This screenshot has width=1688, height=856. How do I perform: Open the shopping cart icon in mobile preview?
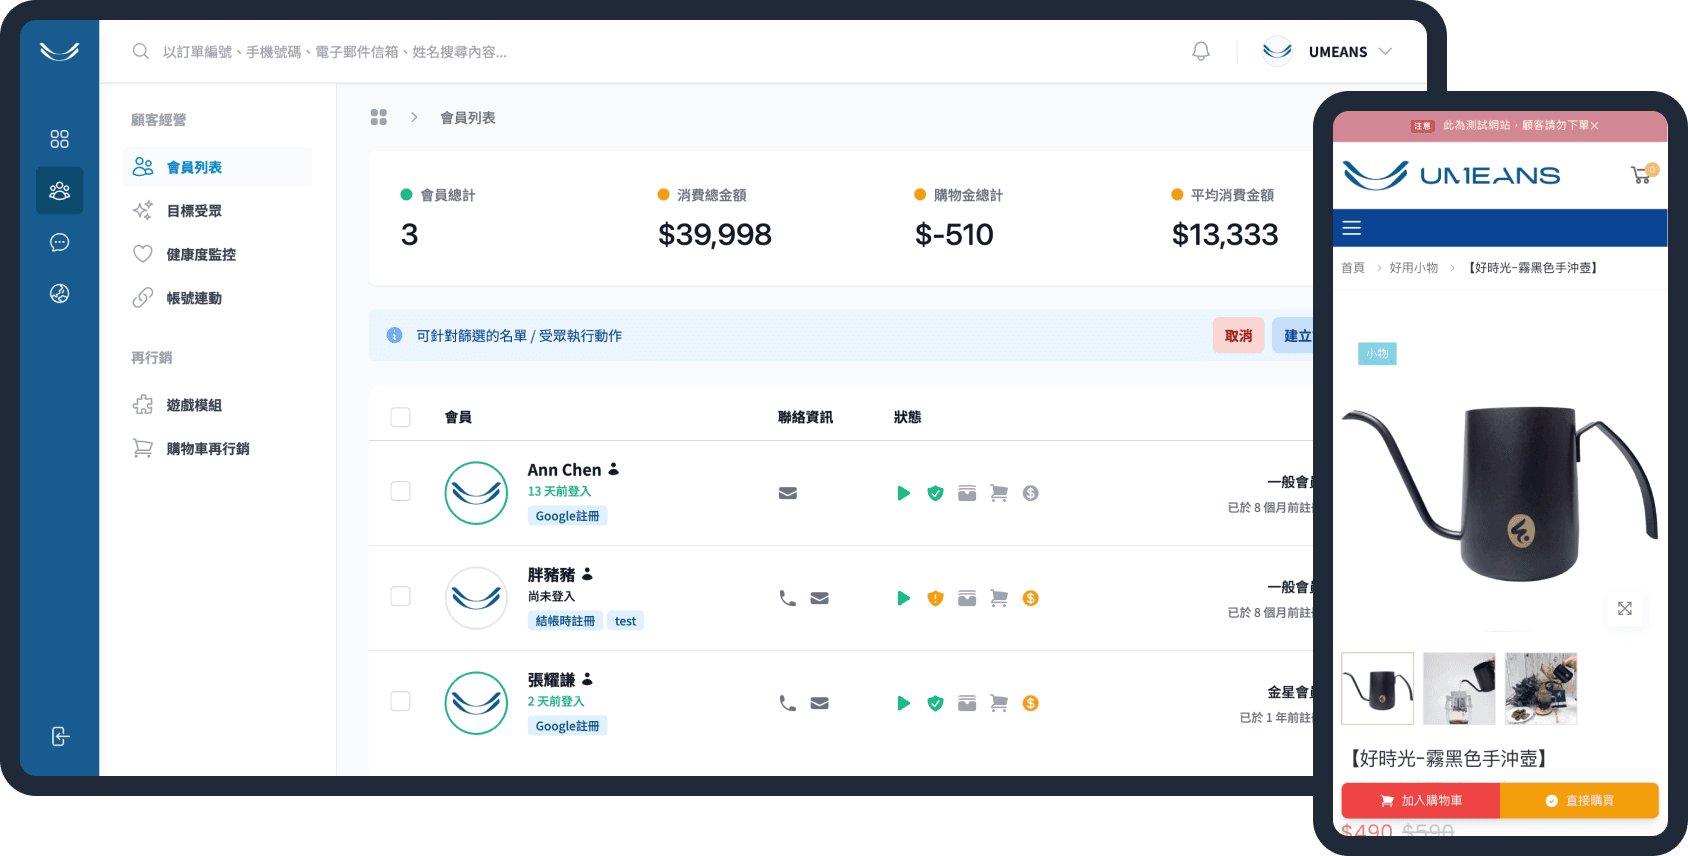pyautogui.click(x=1641, y=175)
